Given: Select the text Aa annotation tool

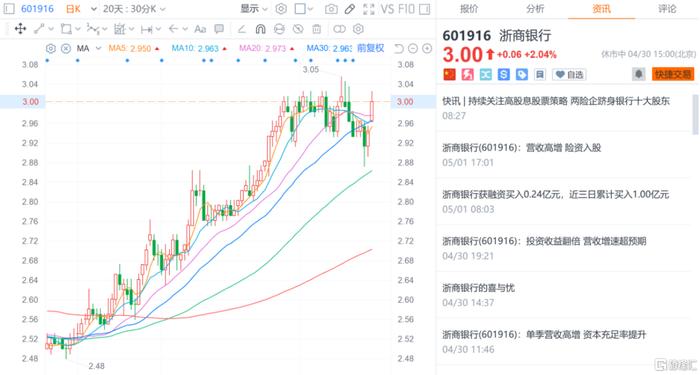Looking at the screenshot, I should coord(200,29).
